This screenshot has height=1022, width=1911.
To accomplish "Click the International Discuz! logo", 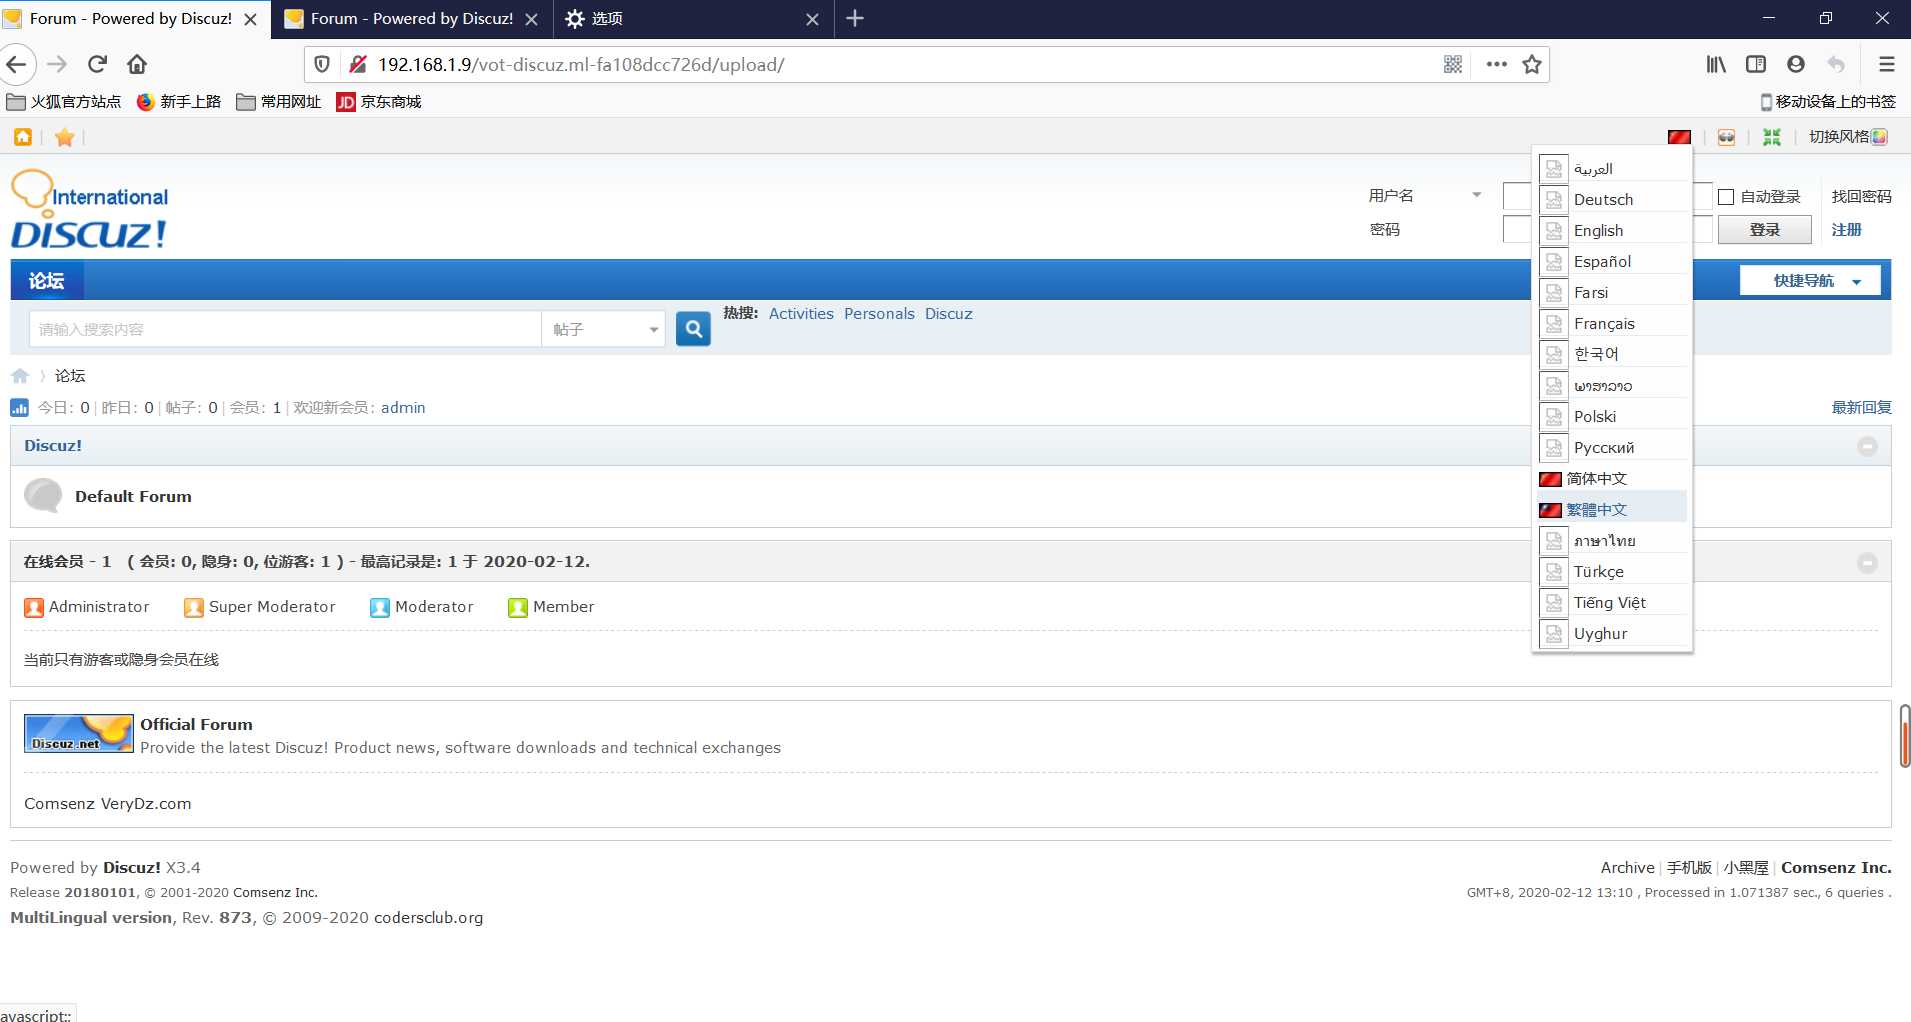I will [89, 210].
